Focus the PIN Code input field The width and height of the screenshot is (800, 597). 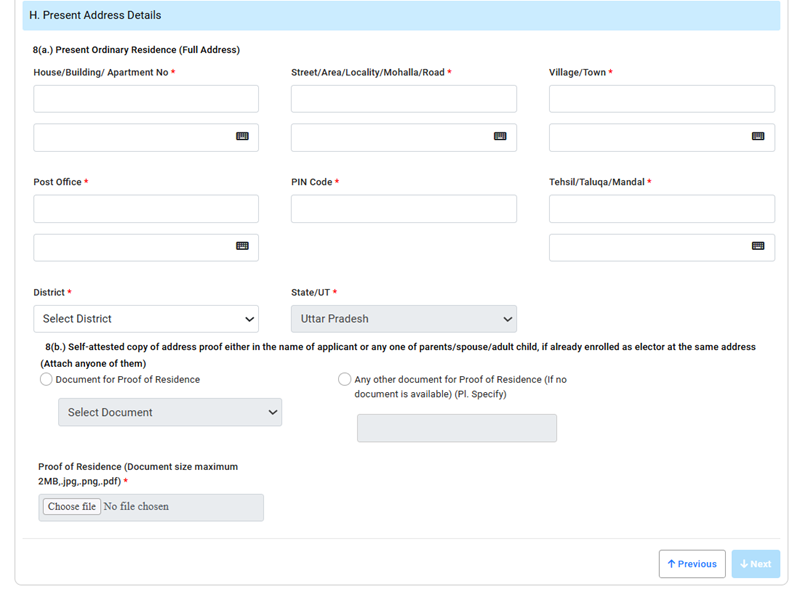pos(404,209)
